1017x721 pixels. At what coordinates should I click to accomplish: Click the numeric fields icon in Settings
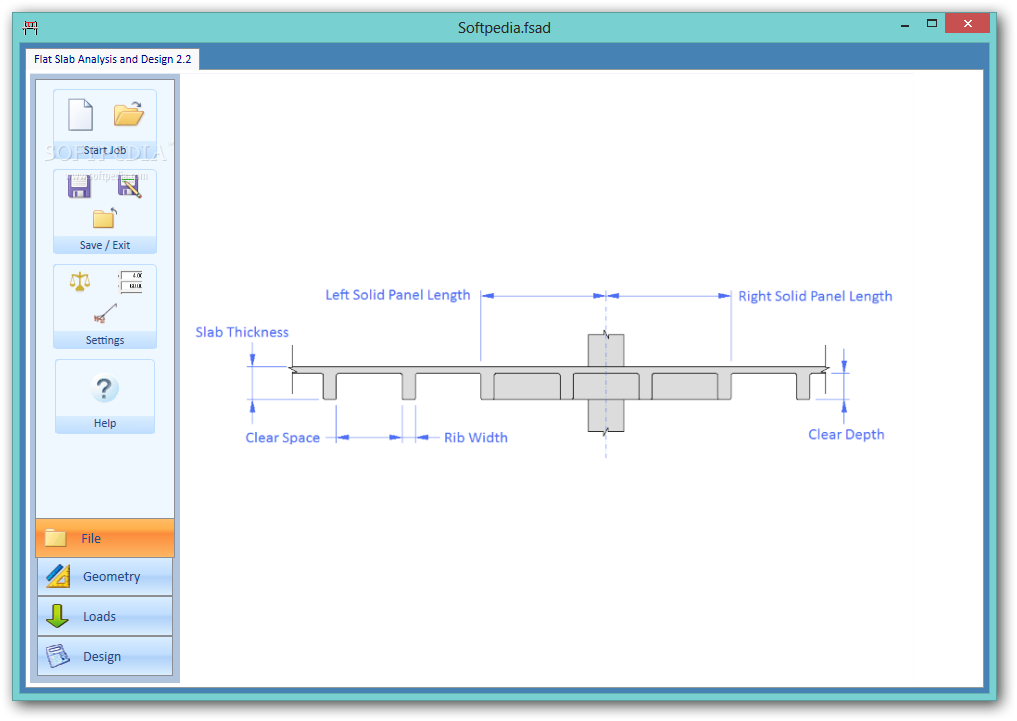pyautogui.click(x=130, y=283)
